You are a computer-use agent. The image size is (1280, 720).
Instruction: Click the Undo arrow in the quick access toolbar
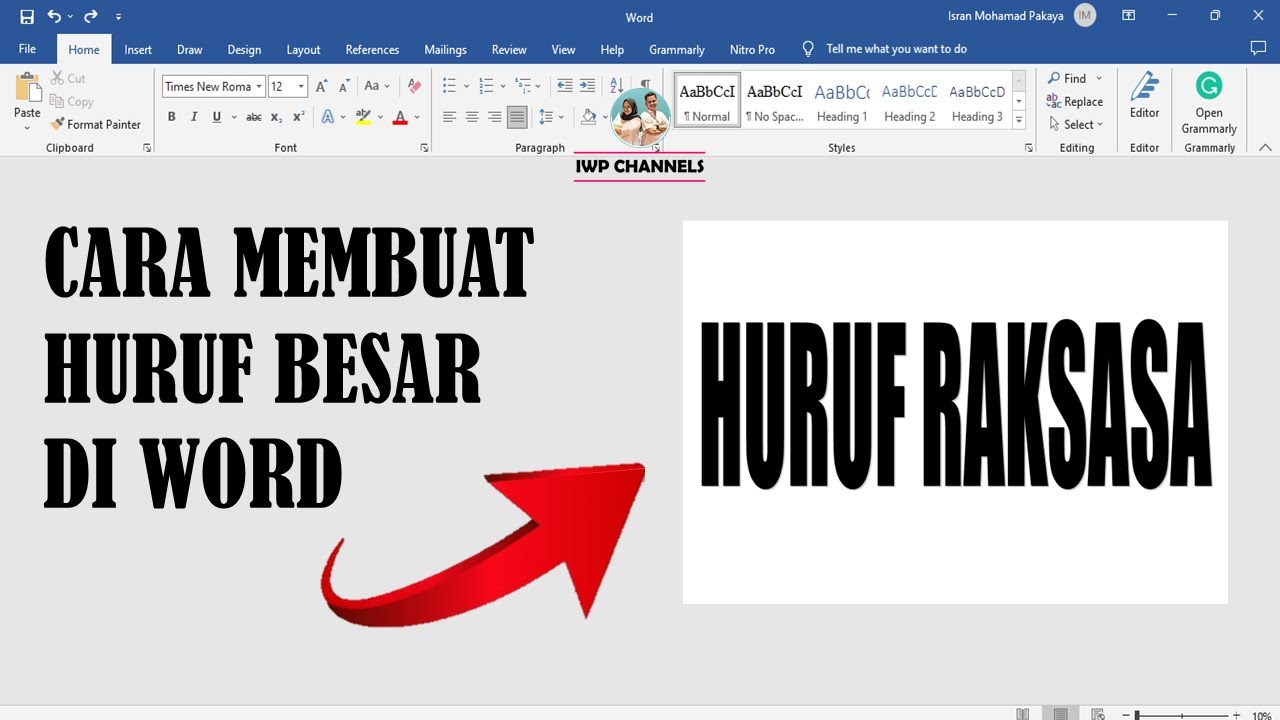[x=54, y=17]
